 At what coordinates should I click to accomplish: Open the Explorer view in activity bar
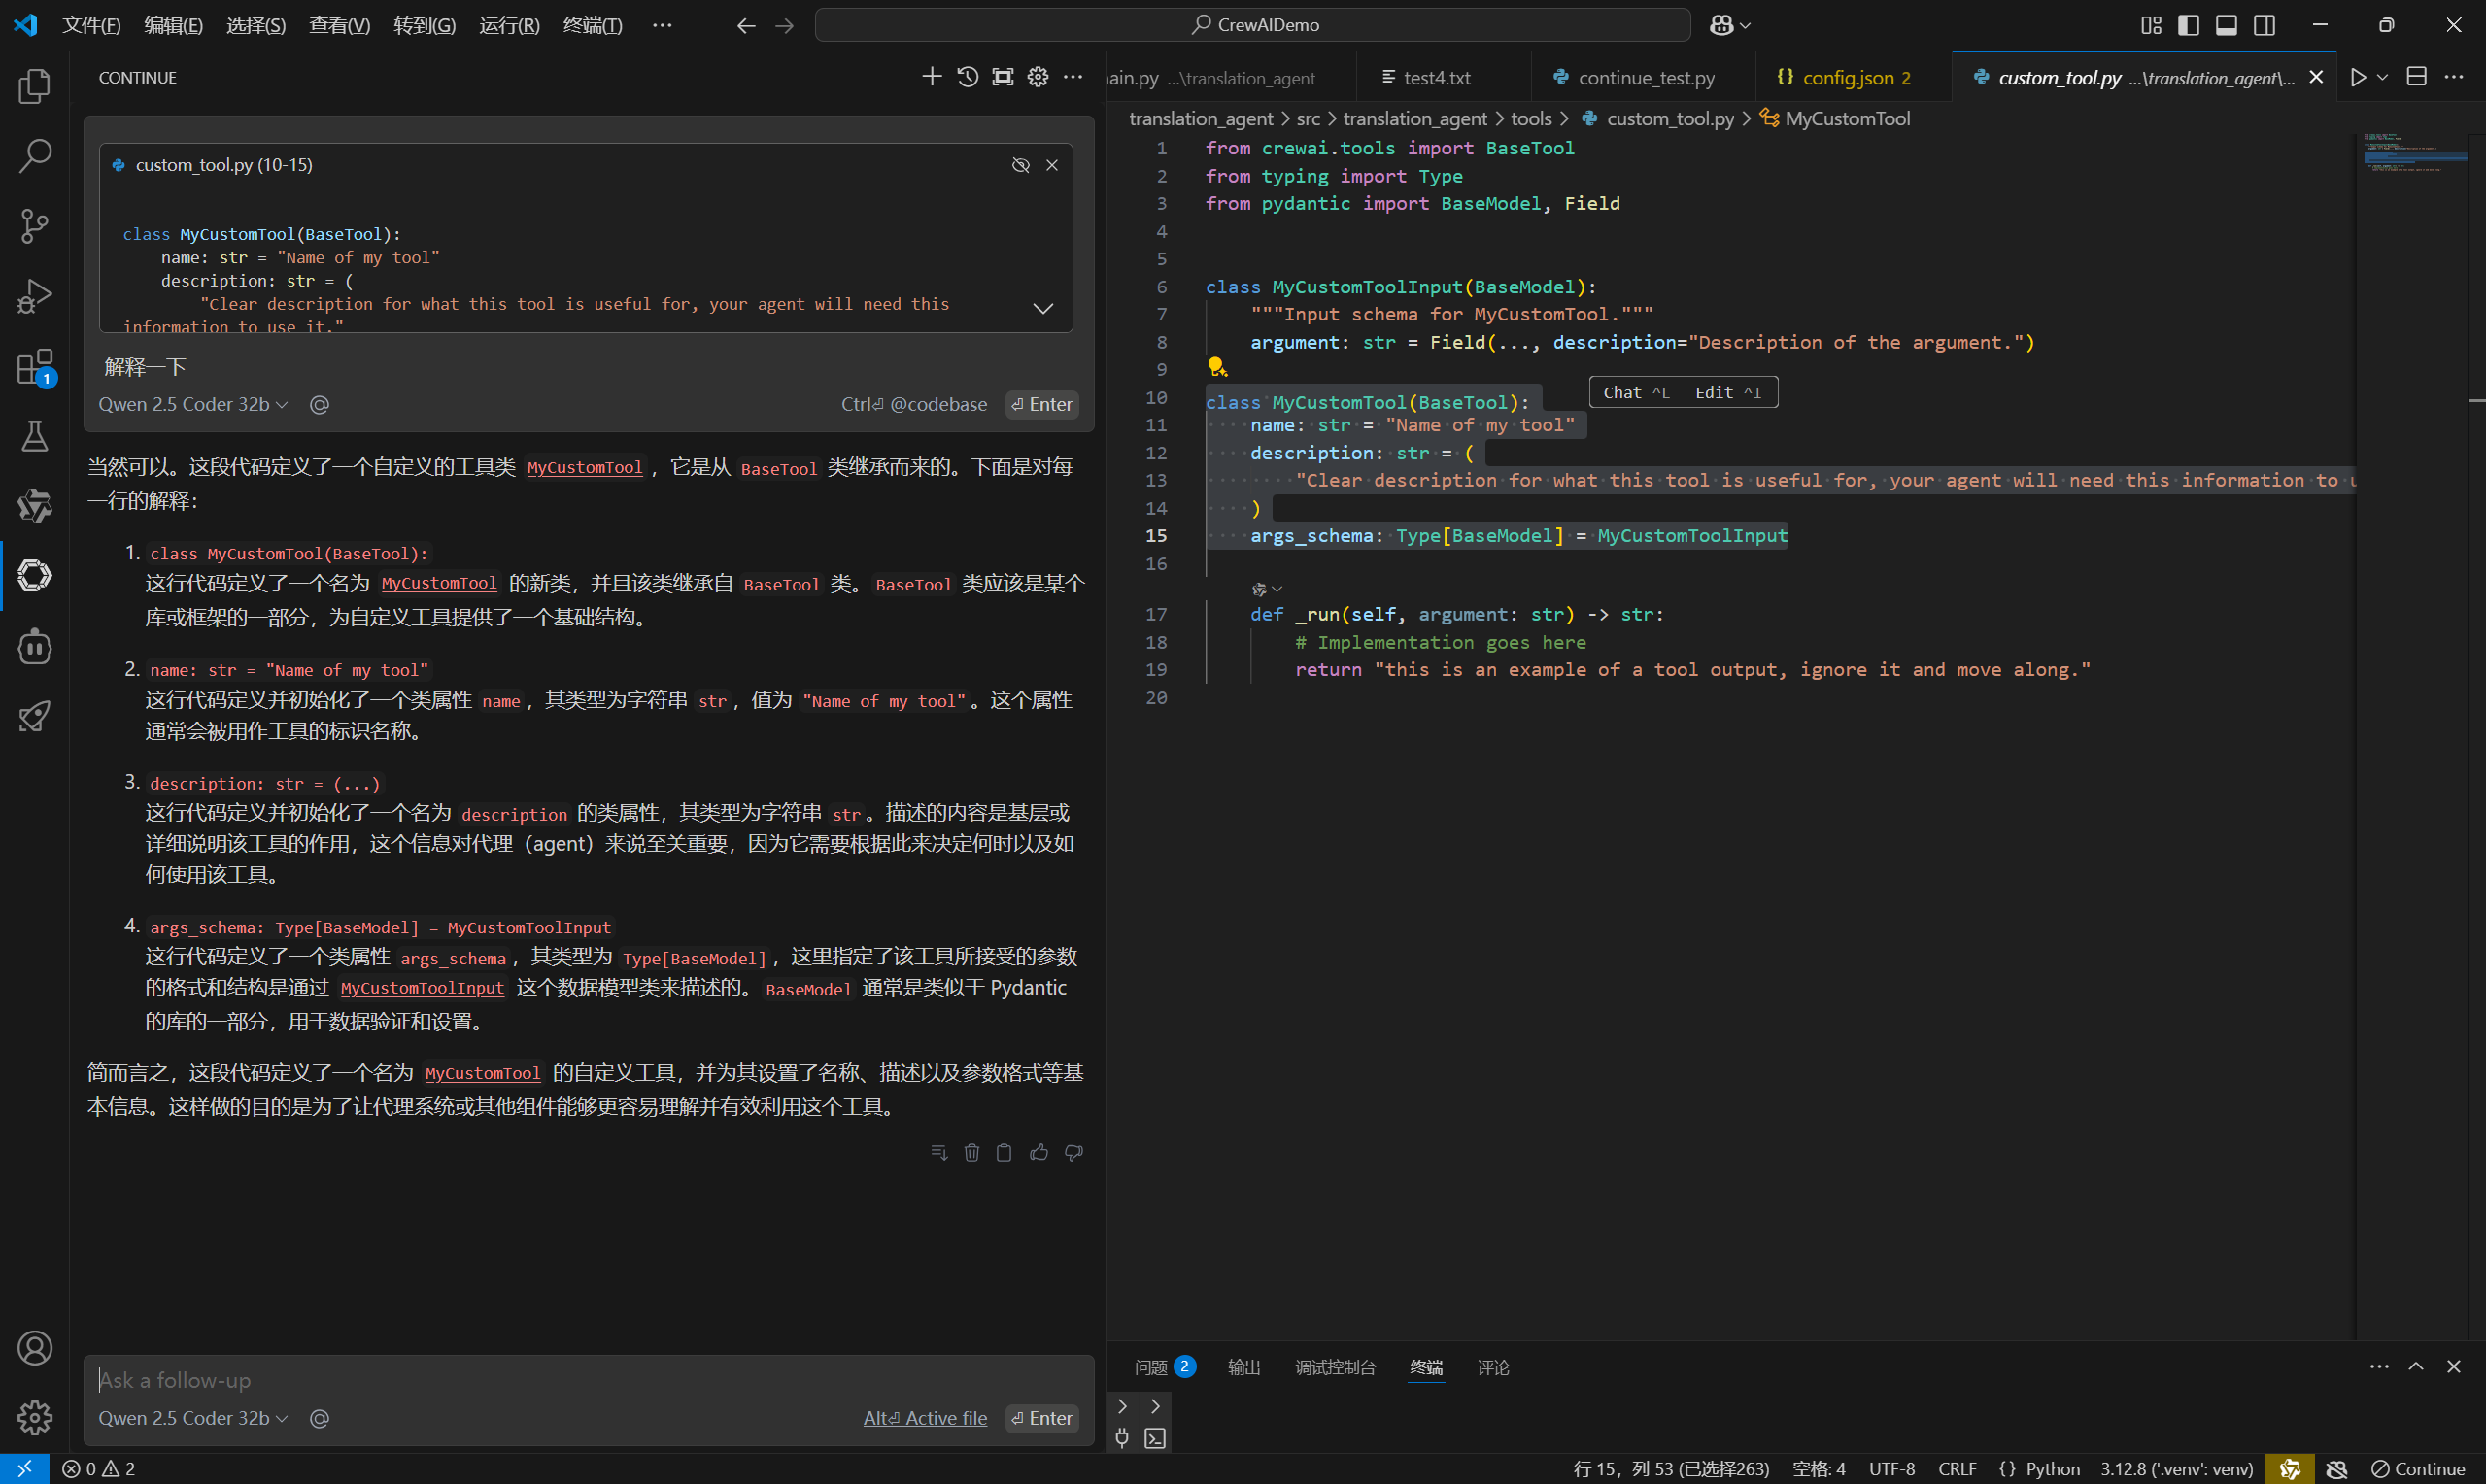(x=34, y=87)
